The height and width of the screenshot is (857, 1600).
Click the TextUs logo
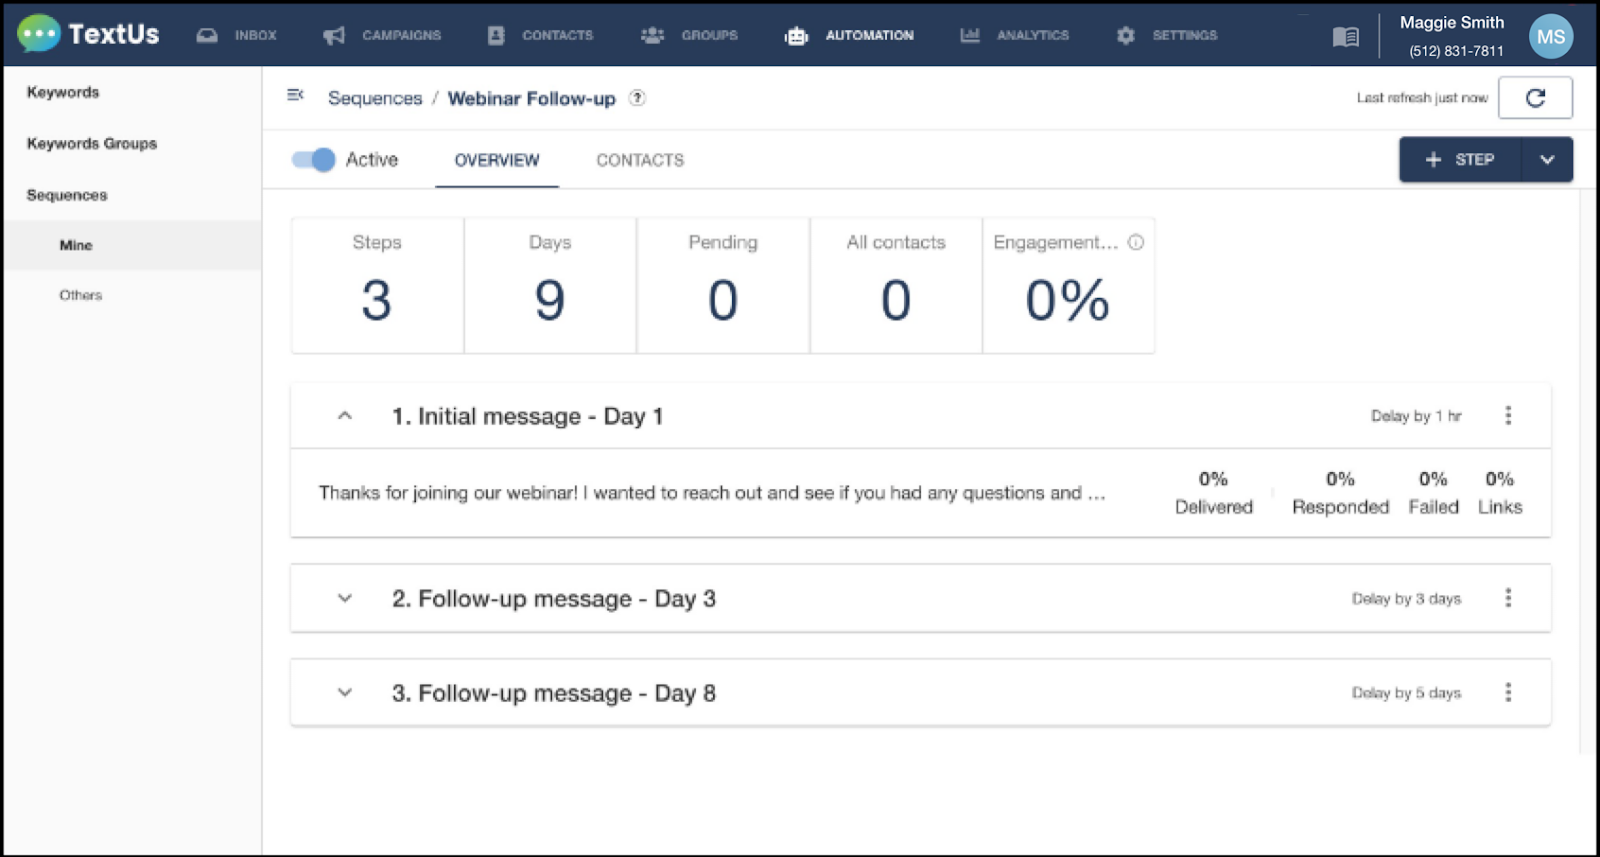click(x=88, y=34)
